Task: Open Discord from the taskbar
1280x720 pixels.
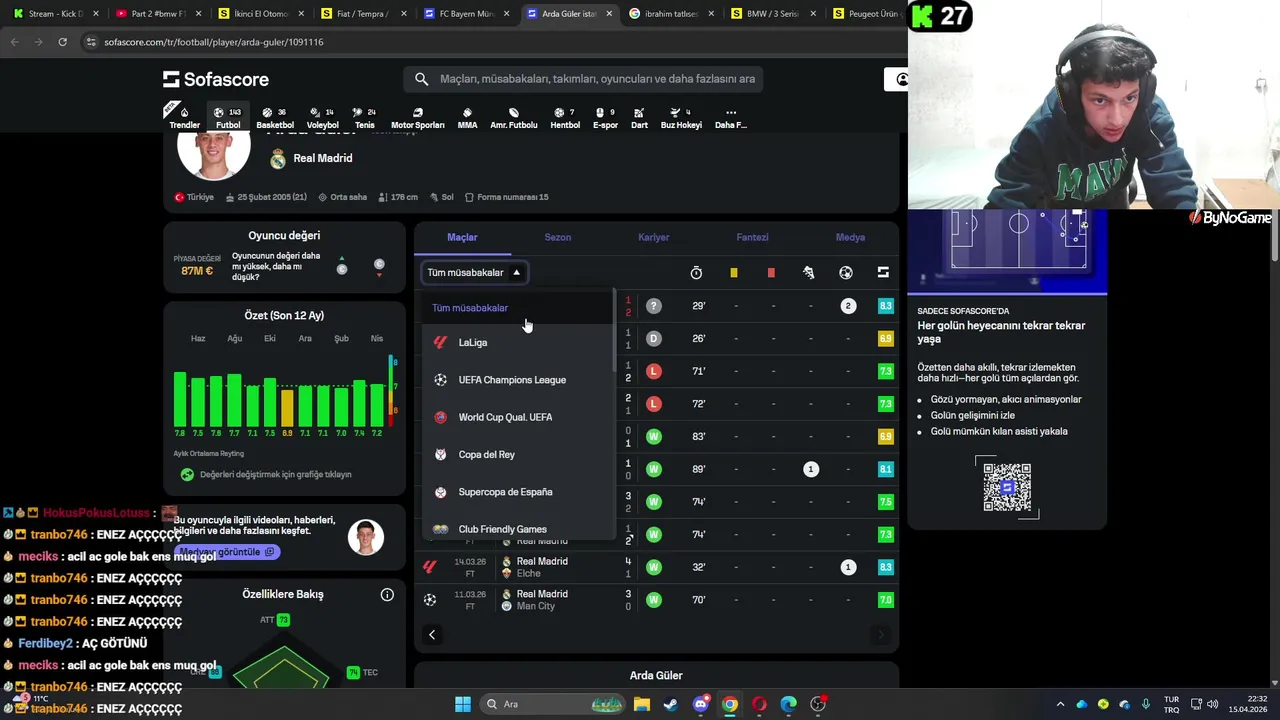Action: [x=701, y=704]
